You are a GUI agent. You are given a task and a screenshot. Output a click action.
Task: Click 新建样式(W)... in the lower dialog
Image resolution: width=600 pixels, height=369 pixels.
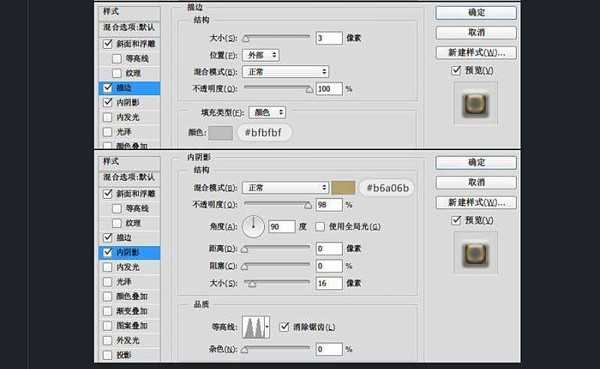[476, 202]
